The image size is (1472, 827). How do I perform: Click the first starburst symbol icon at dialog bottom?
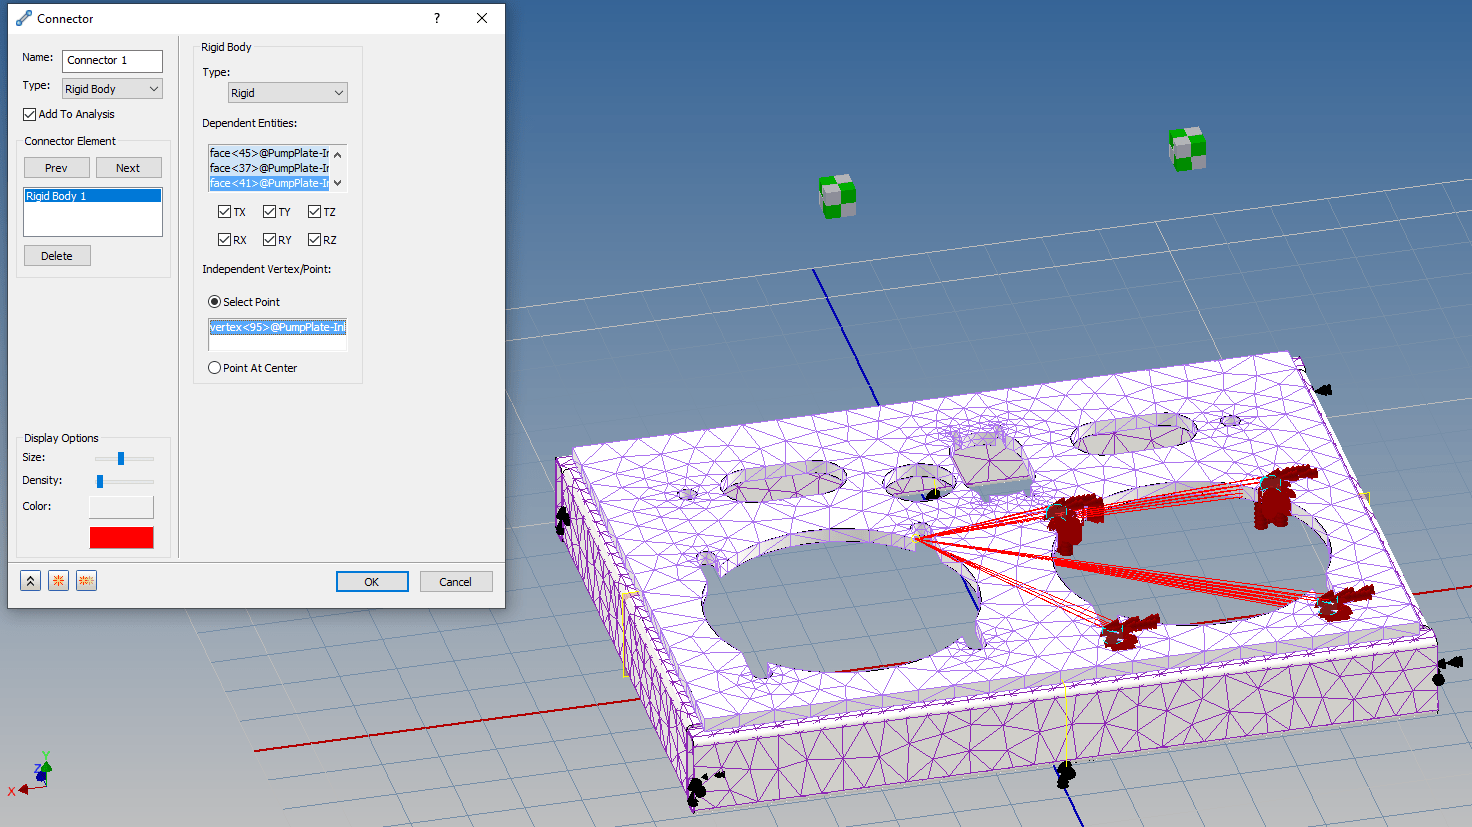point(57,580)
